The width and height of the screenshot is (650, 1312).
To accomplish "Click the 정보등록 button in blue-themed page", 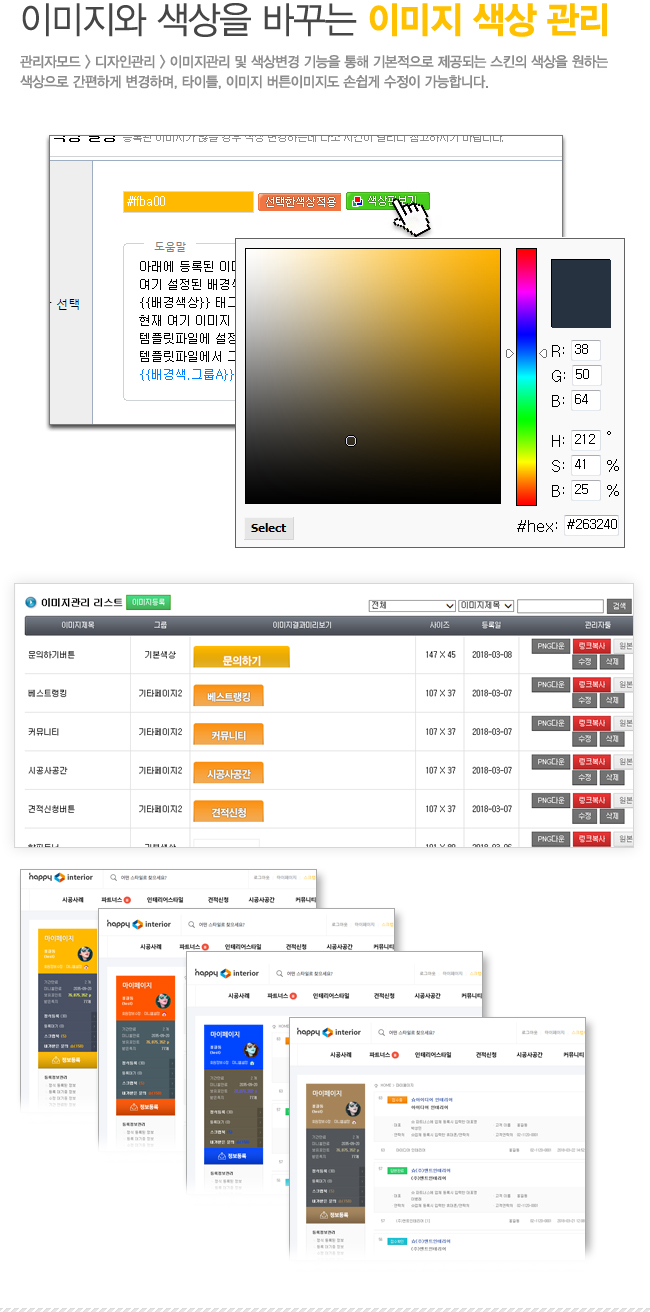I will pos(235,1156).
